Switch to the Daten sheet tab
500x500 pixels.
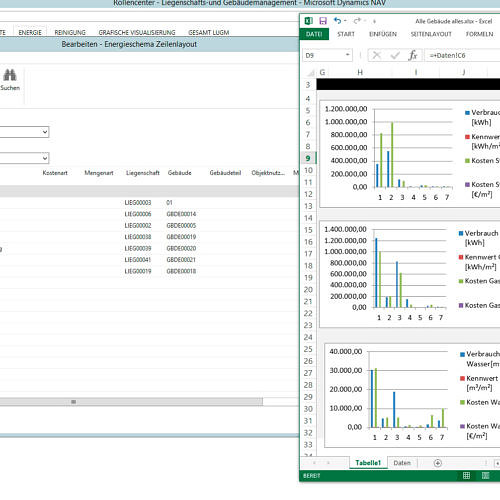coord(402,463)
